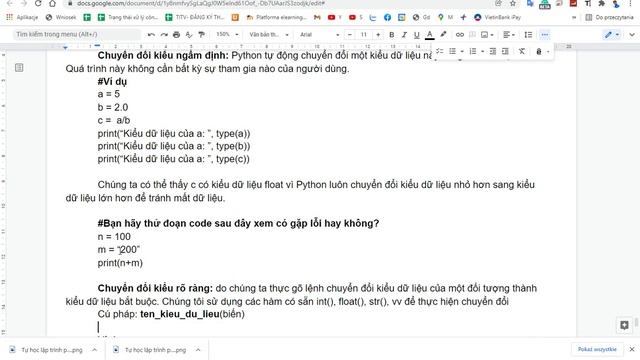Open the paragraph style dropdown
This screenshot has height=360, width=640.
point(269,35)
